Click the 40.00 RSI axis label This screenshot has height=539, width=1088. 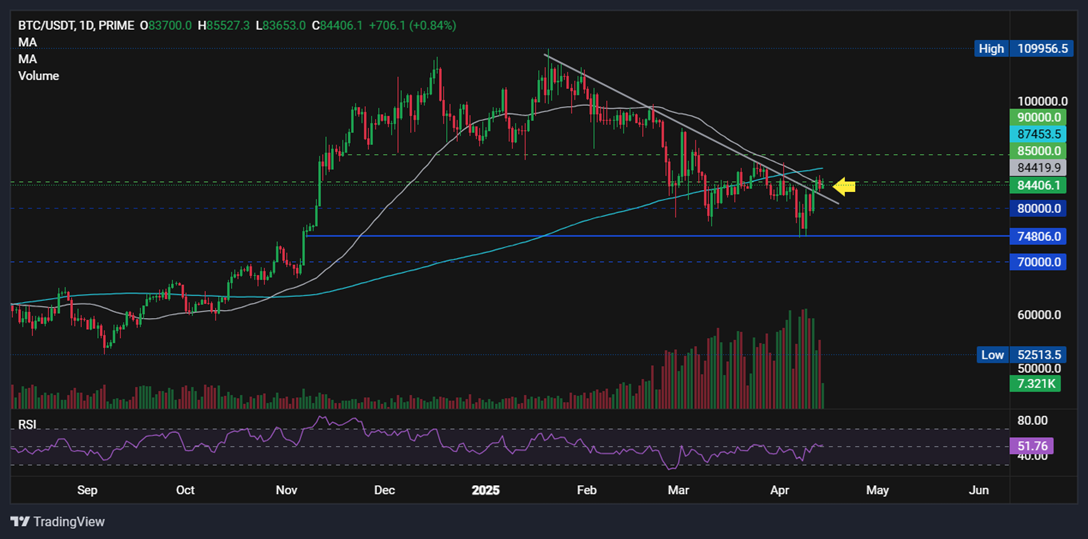(1034, 456)
